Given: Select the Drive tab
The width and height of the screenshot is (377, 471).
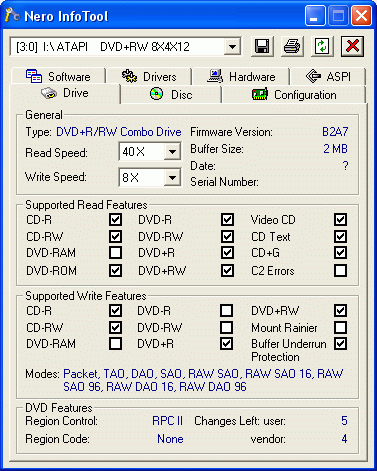Looking at the screenshot, I should pos(65,93).
